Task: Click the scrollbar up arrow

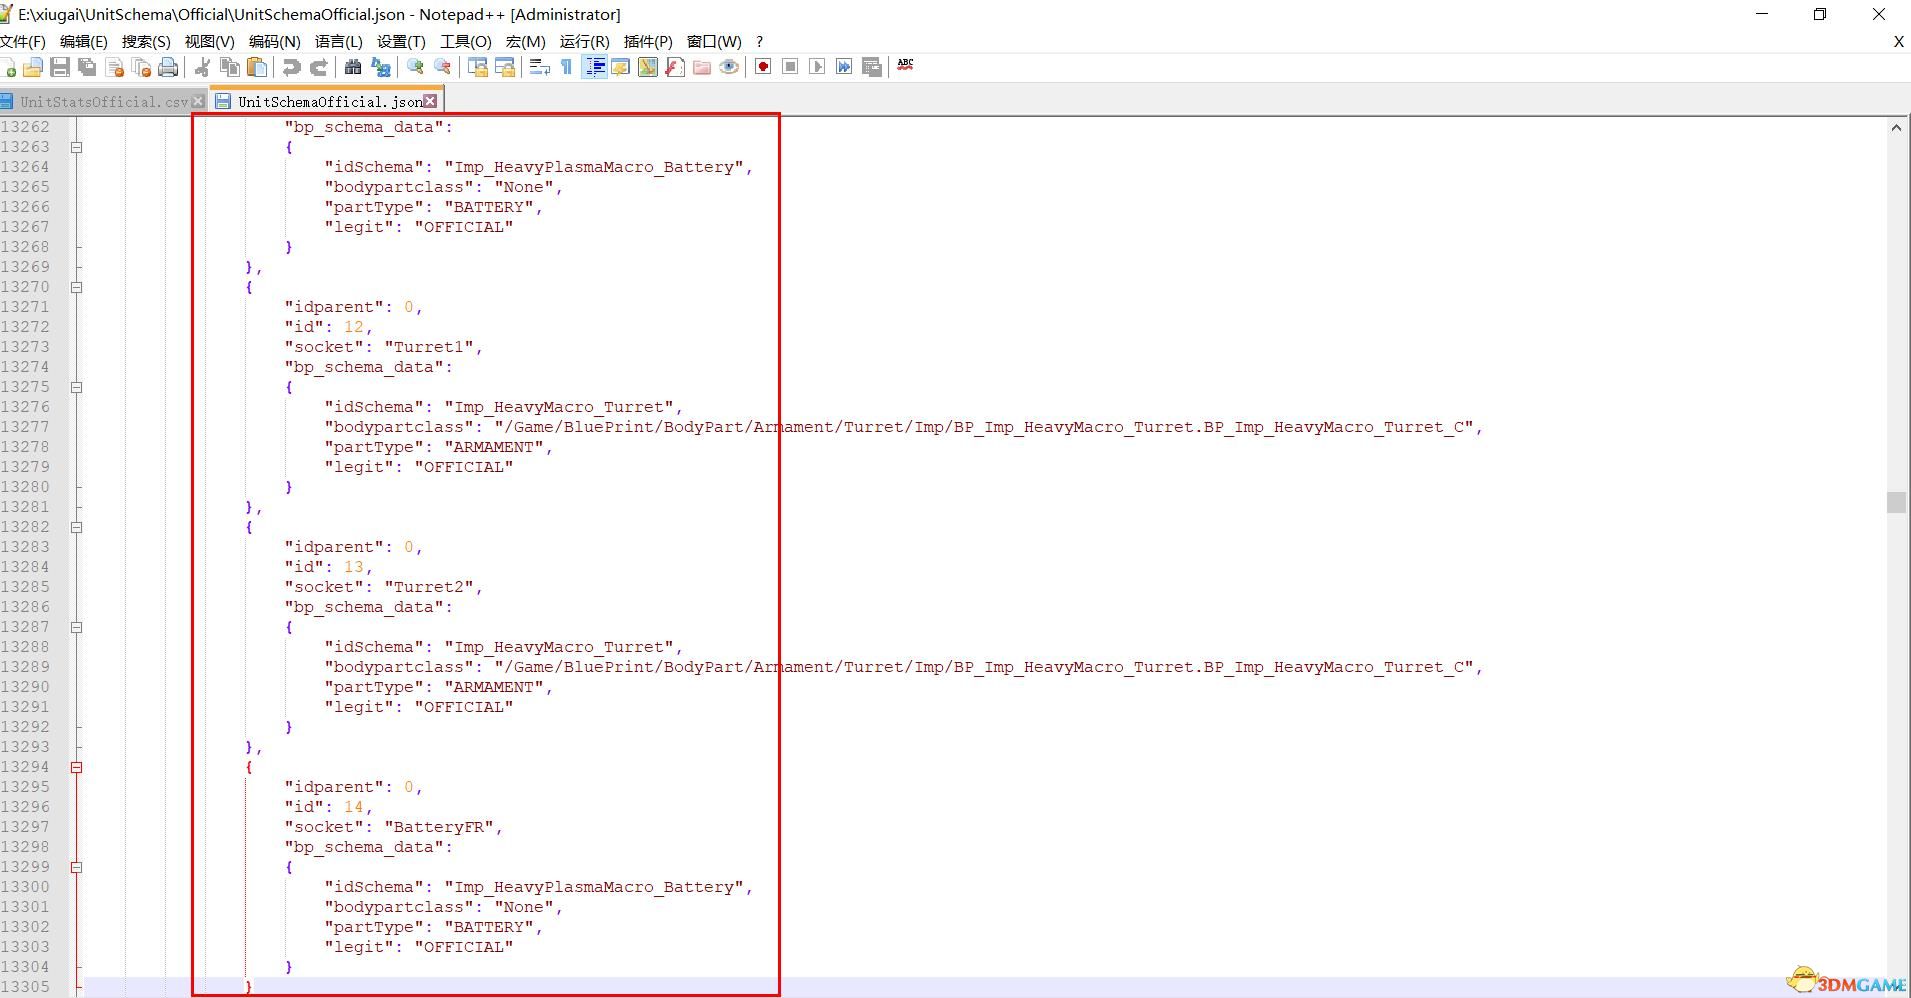Action: pos(1895,128)
